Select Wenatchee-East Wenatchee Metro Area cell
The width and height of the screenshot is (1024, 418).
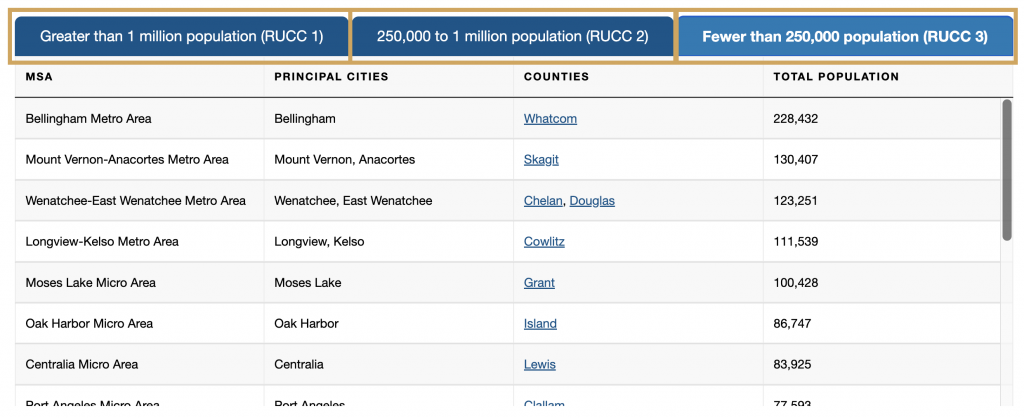[140, 201]
